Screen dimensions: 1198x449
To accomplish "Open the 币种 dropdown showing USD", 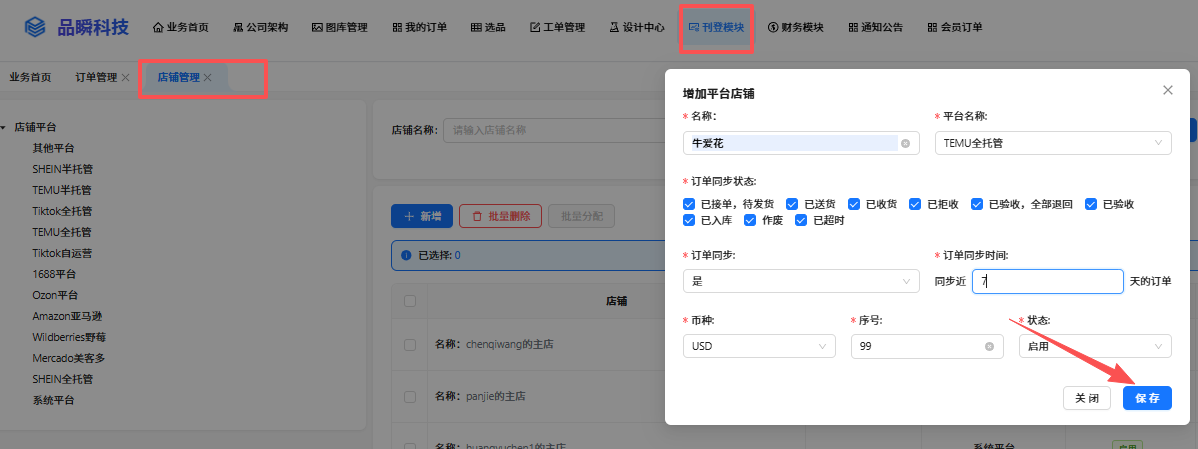I will [759, 346].
